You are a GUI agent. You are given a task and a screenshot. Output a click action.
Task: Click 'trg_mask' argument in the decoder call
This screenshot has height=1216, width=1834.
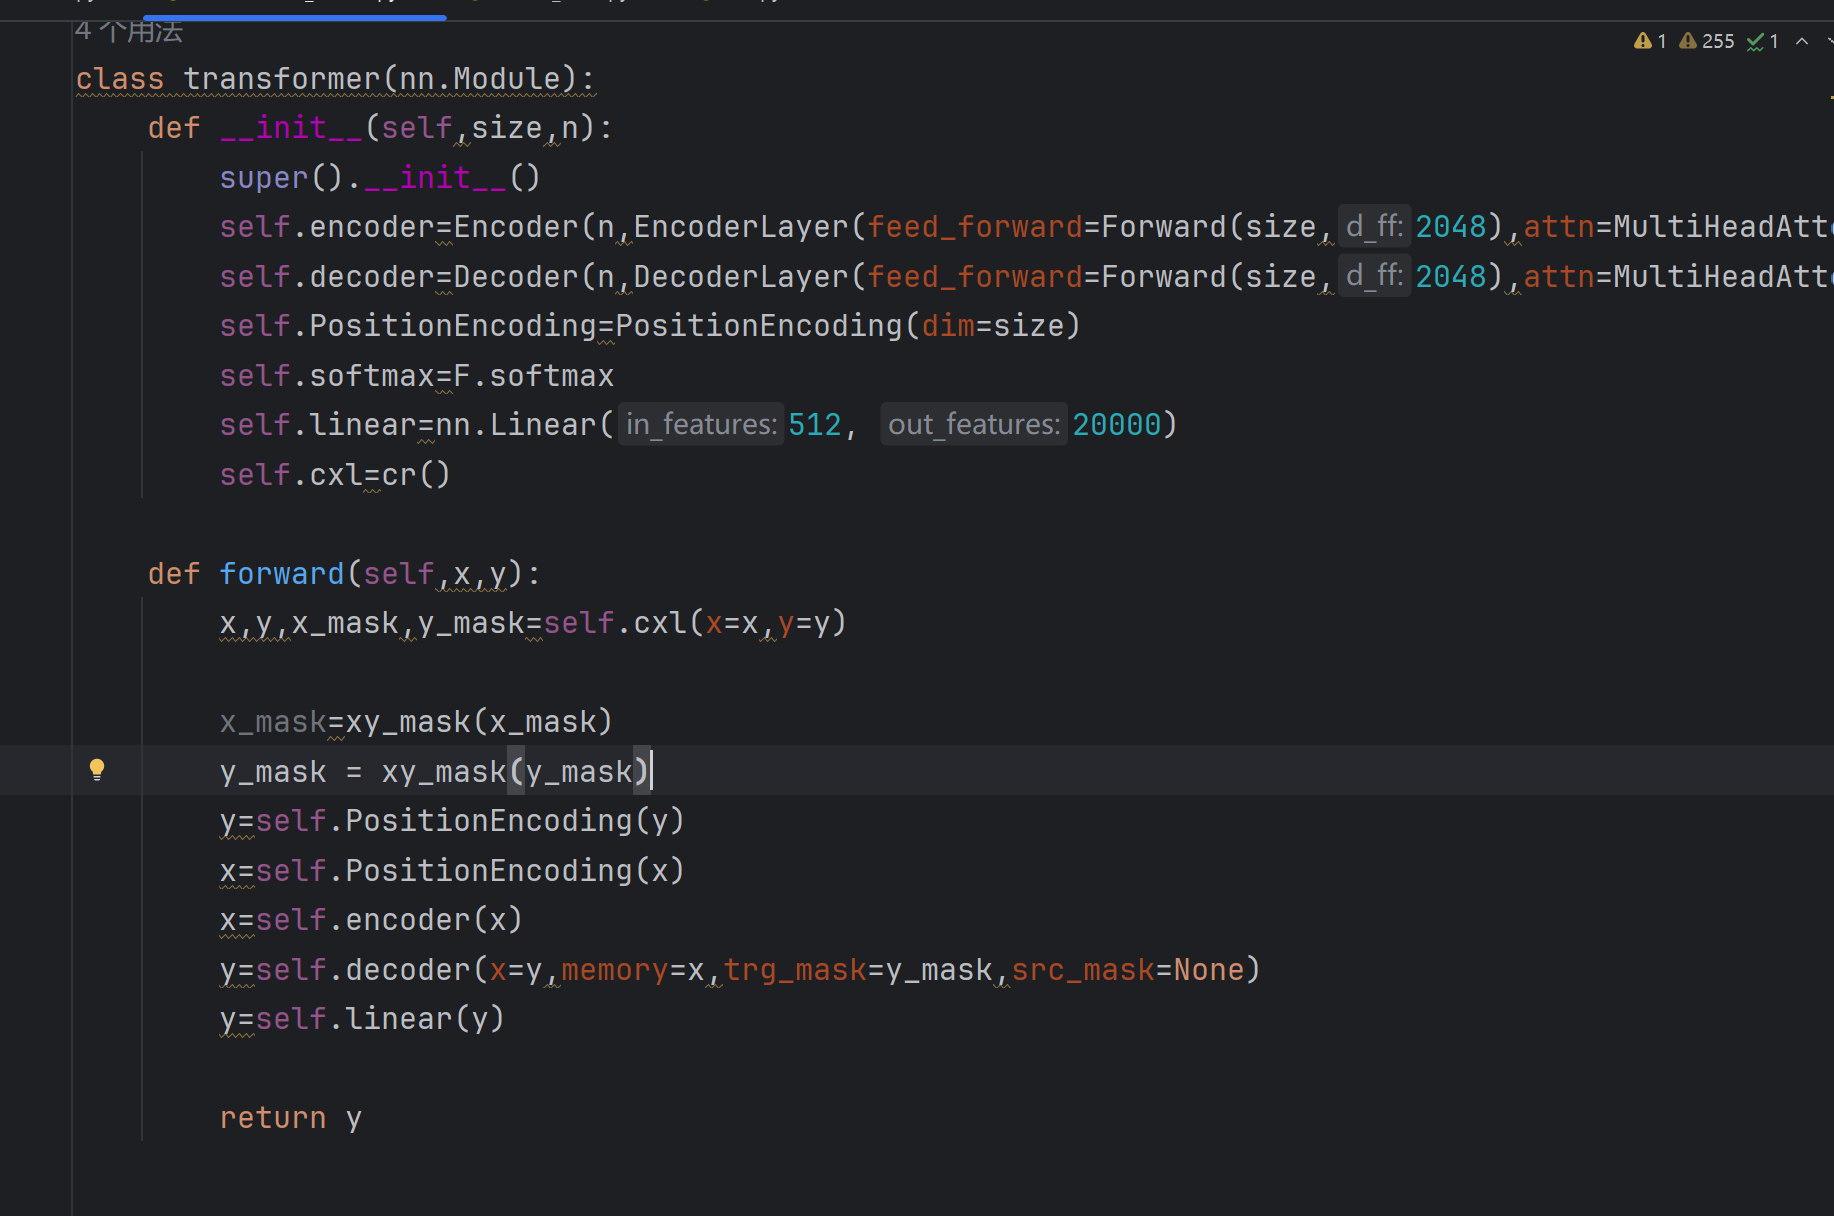[795, 970]
